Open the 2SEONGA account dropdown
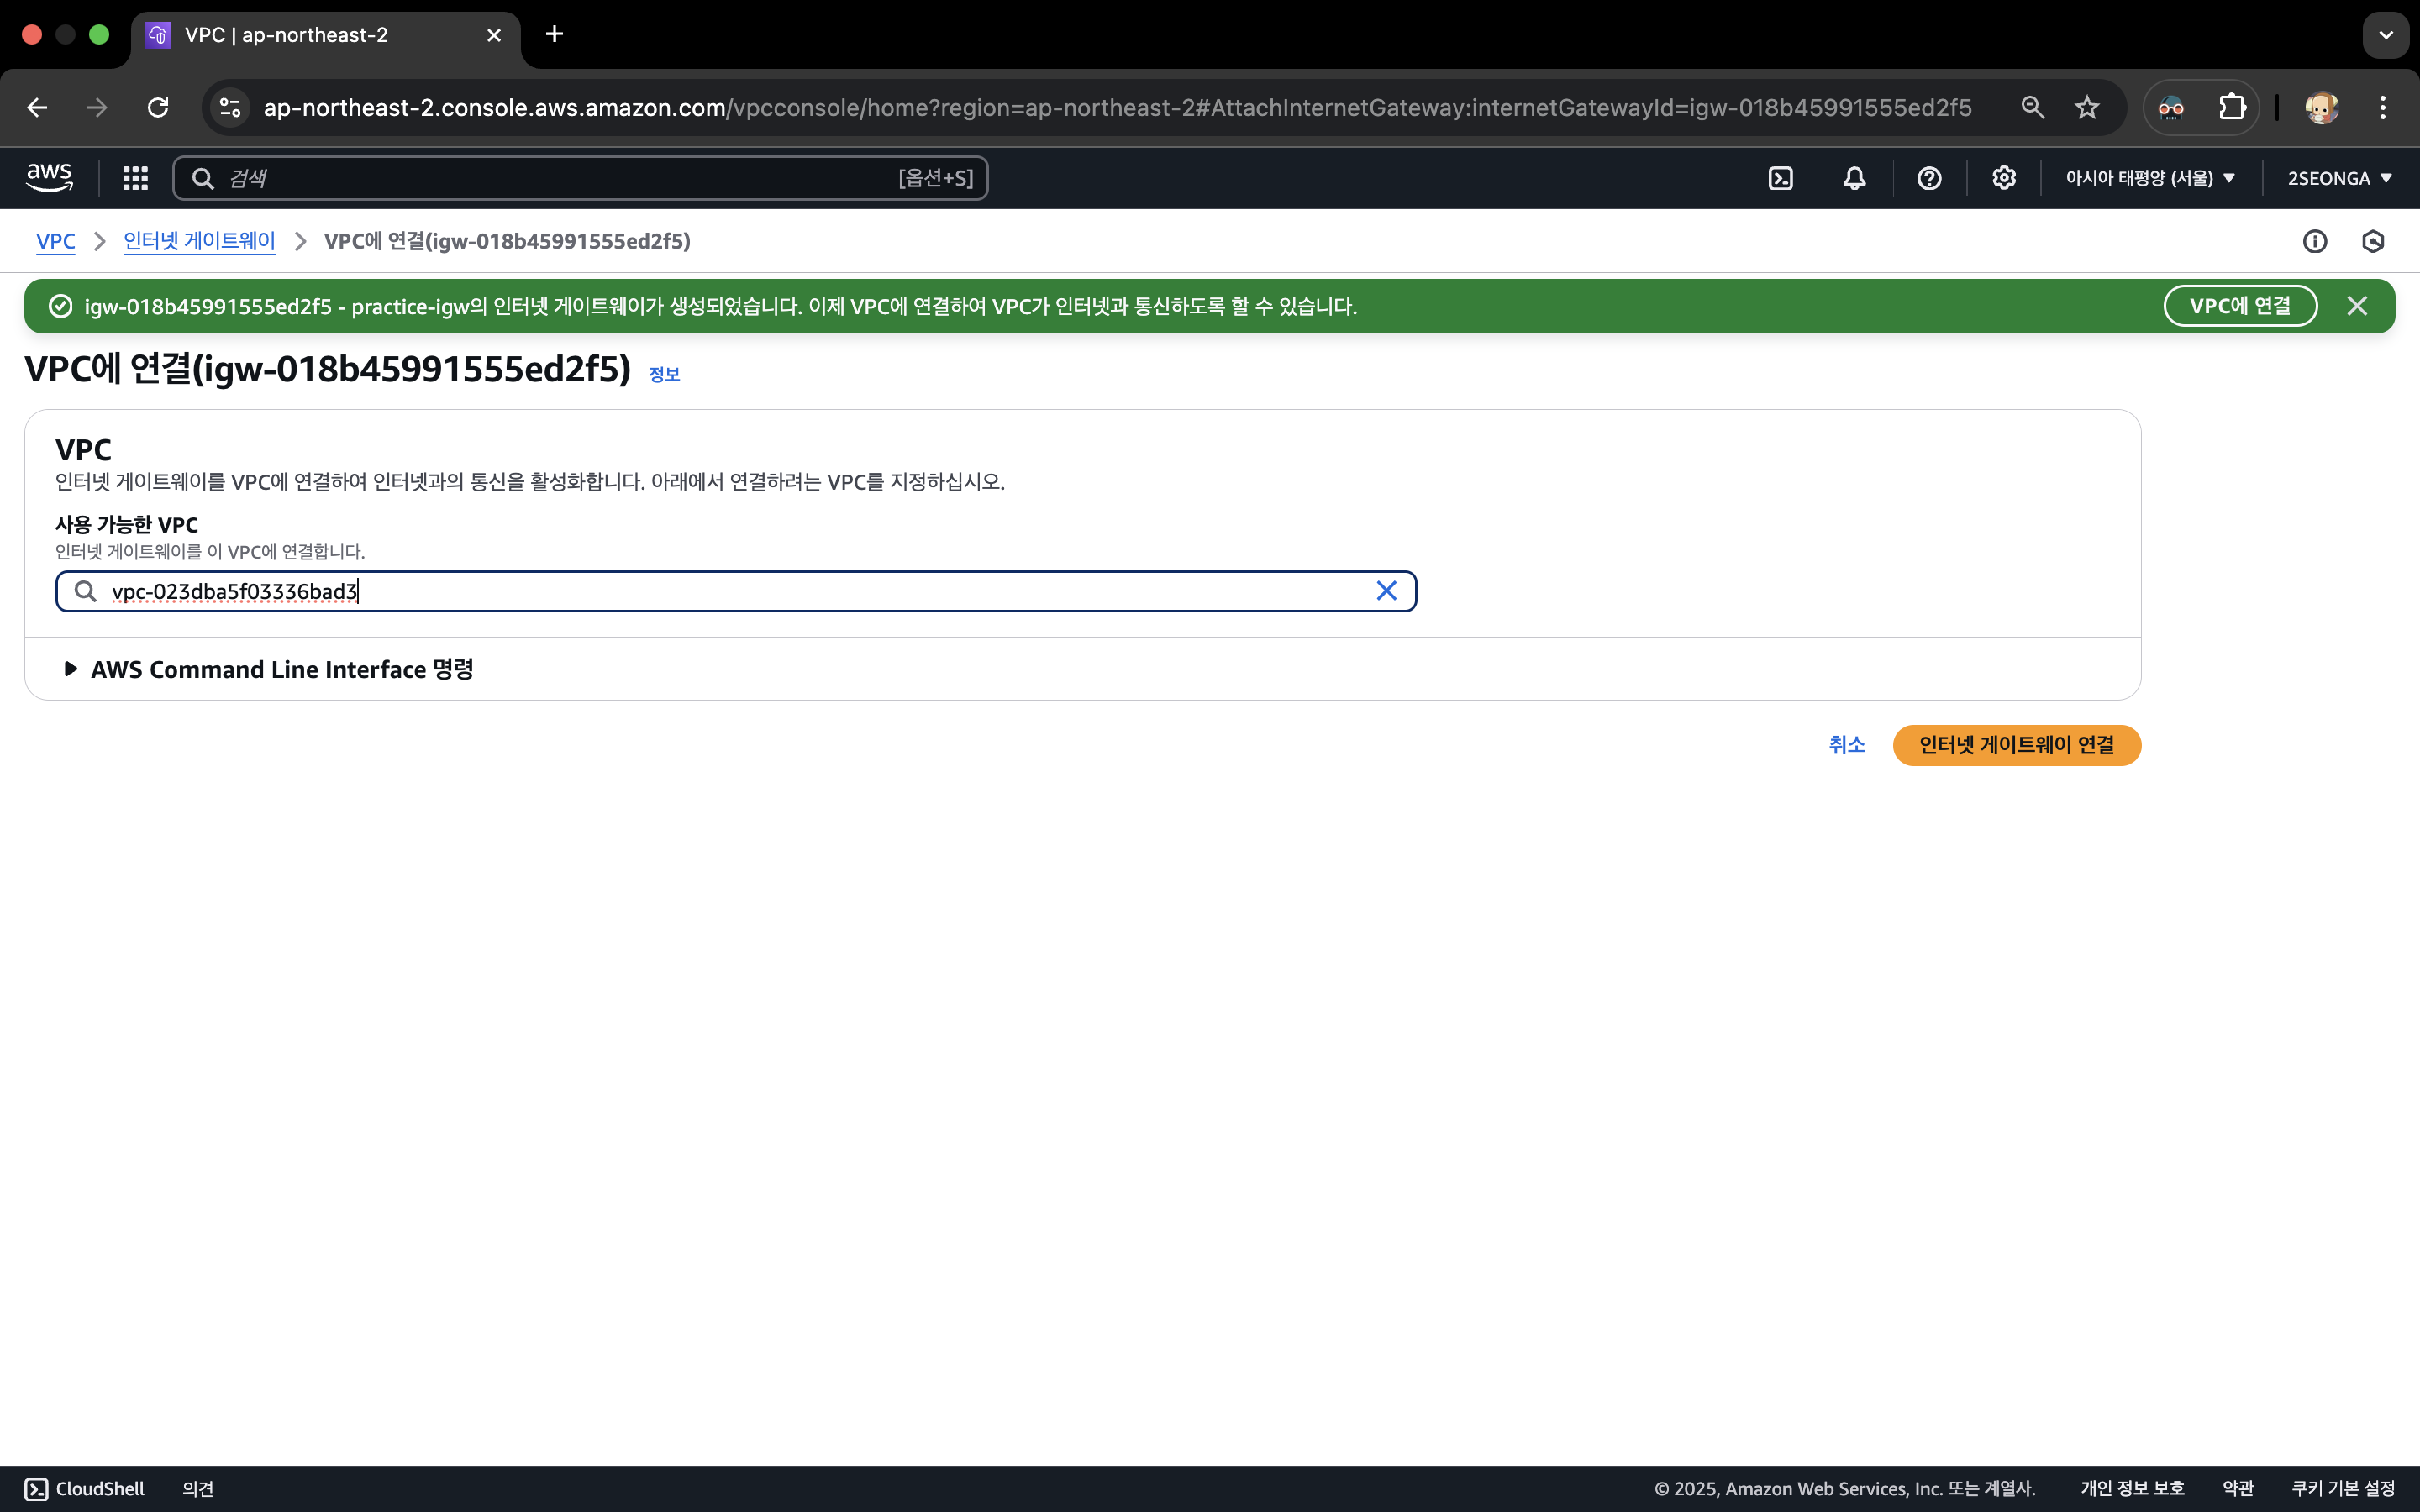This screenshot has height=1512, width=2420. click(2339, 178)
